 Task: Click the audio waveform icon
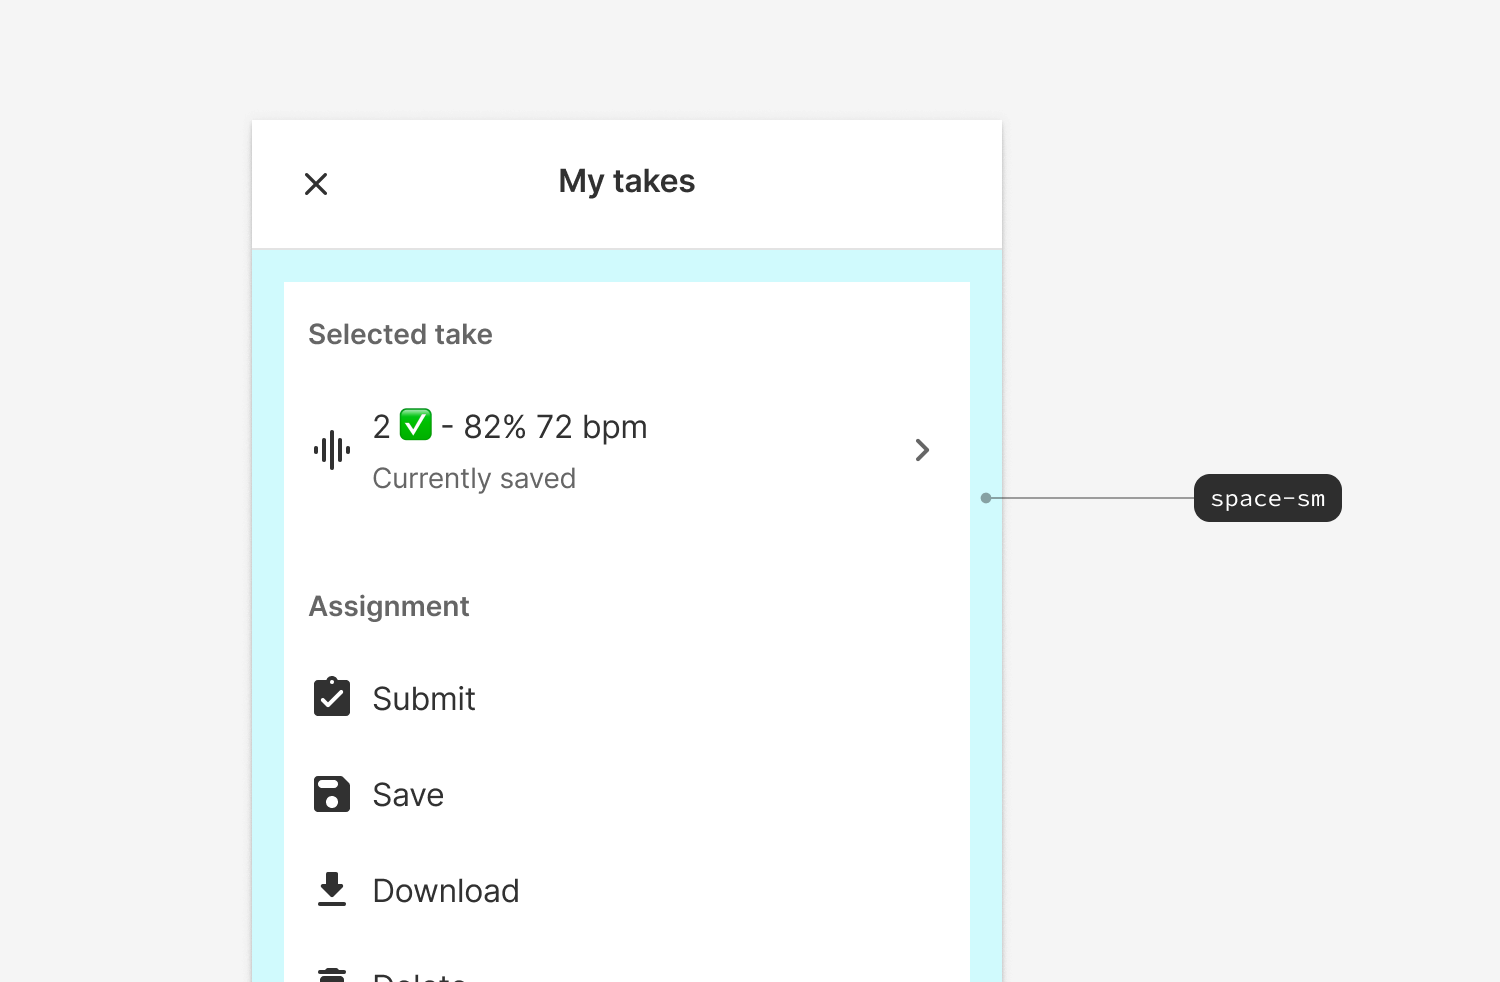pos(332,451)
